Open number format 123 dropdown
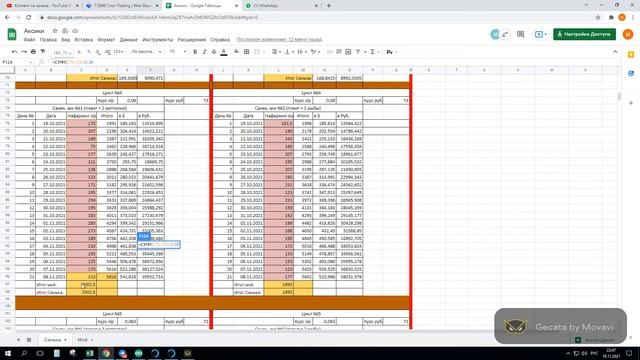This screenshot has width=640, height=360. (x=118, y=52)
